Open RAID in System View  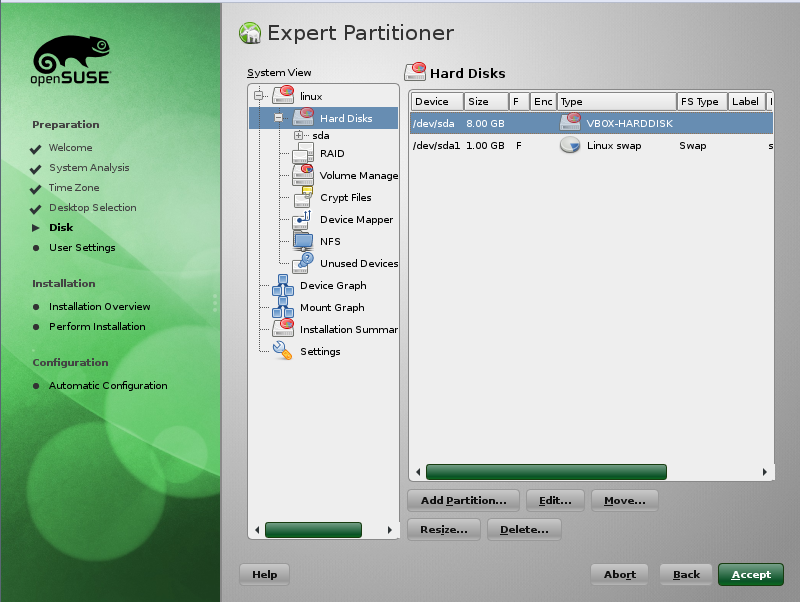coord(332,154)
